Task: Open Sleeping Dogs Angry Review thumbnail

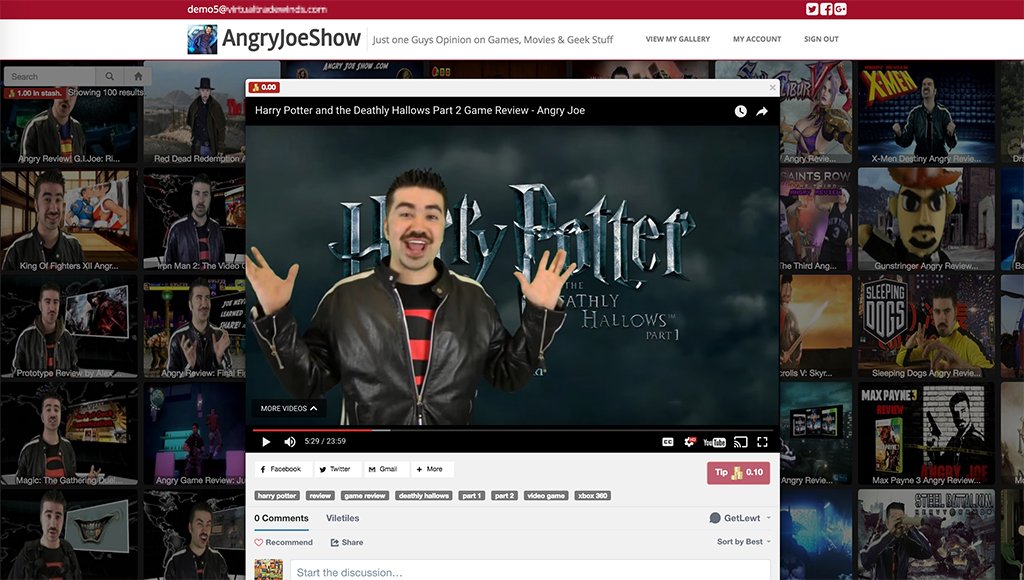Action: [926, 327]
